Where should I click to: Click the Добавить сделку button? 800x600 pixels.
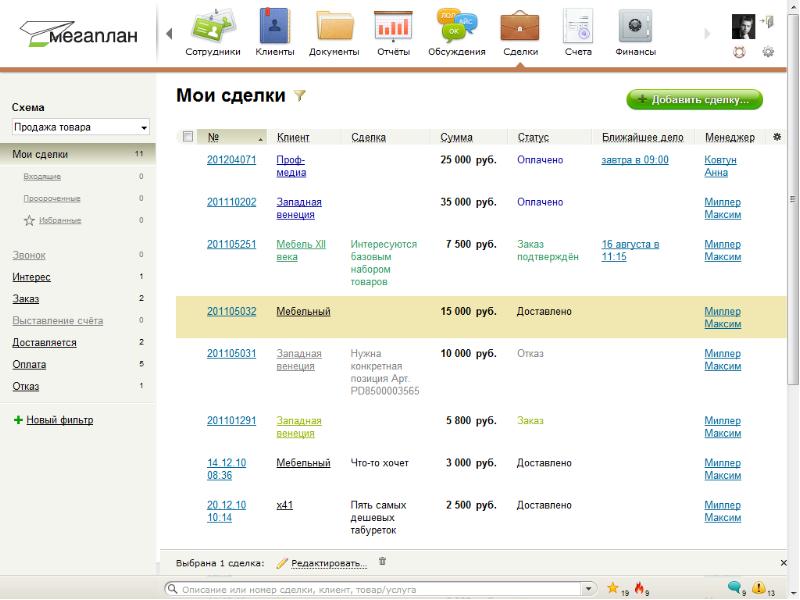pos(694,100)
